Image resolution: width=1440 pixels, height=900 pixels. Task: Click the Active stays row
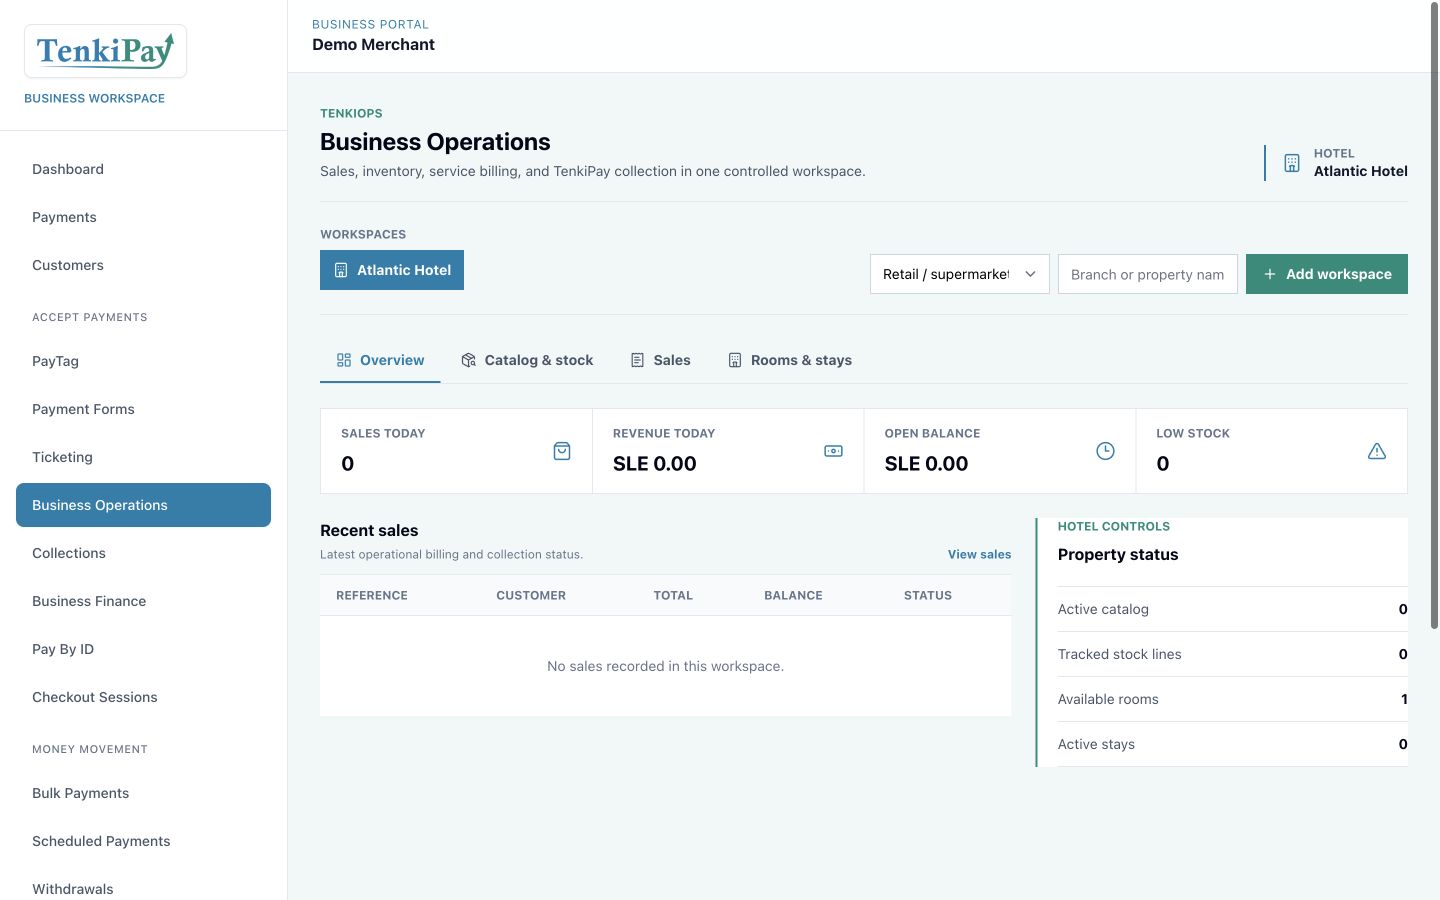point(1233,744)
